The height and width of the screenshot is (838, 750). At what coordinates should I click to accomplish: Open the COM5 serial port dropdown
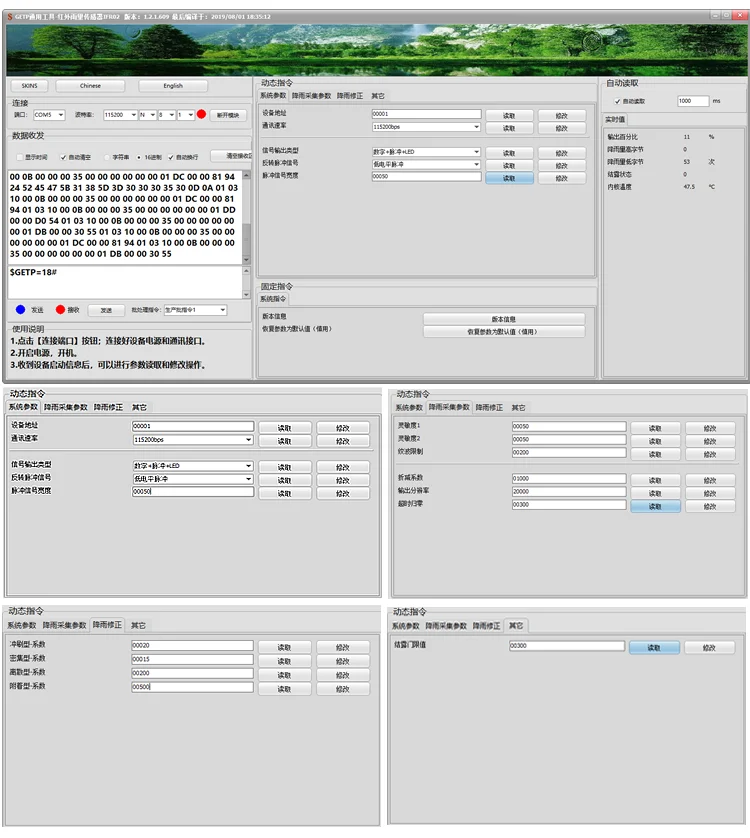pyautogui.click(x=49, y=115)
